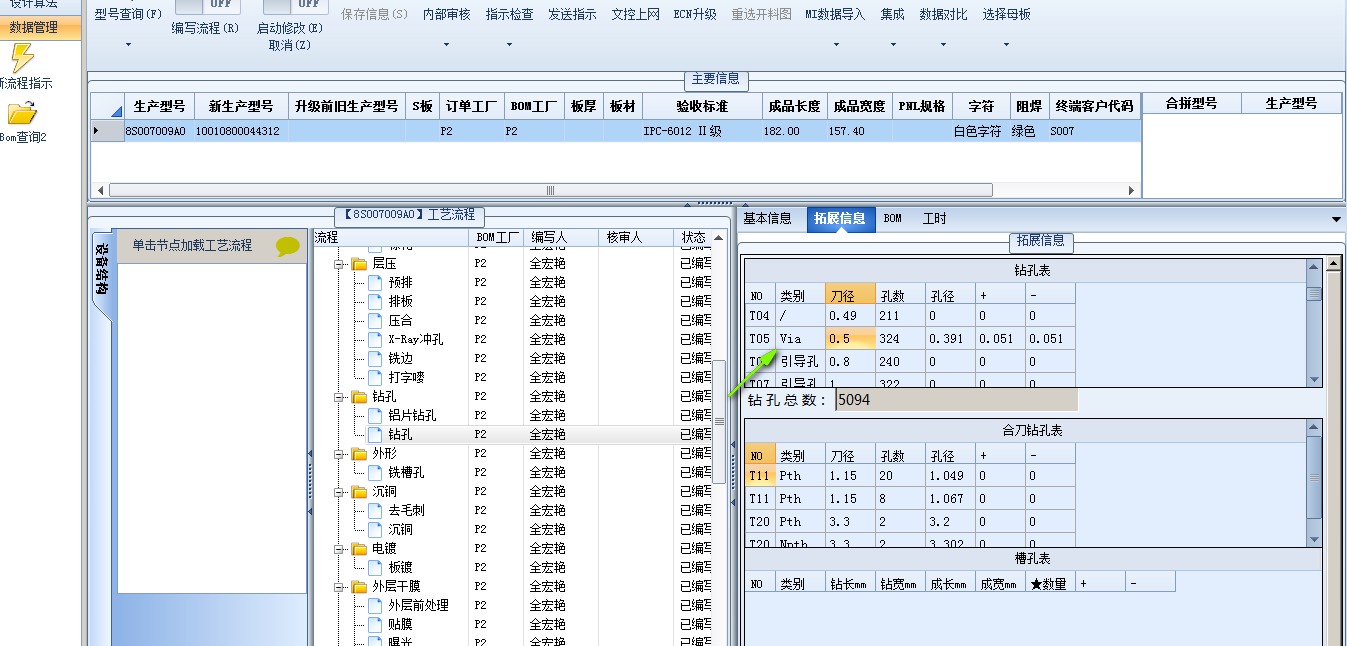Open the 工时 tab
The image size is (1347, 646).
(934, 219)
